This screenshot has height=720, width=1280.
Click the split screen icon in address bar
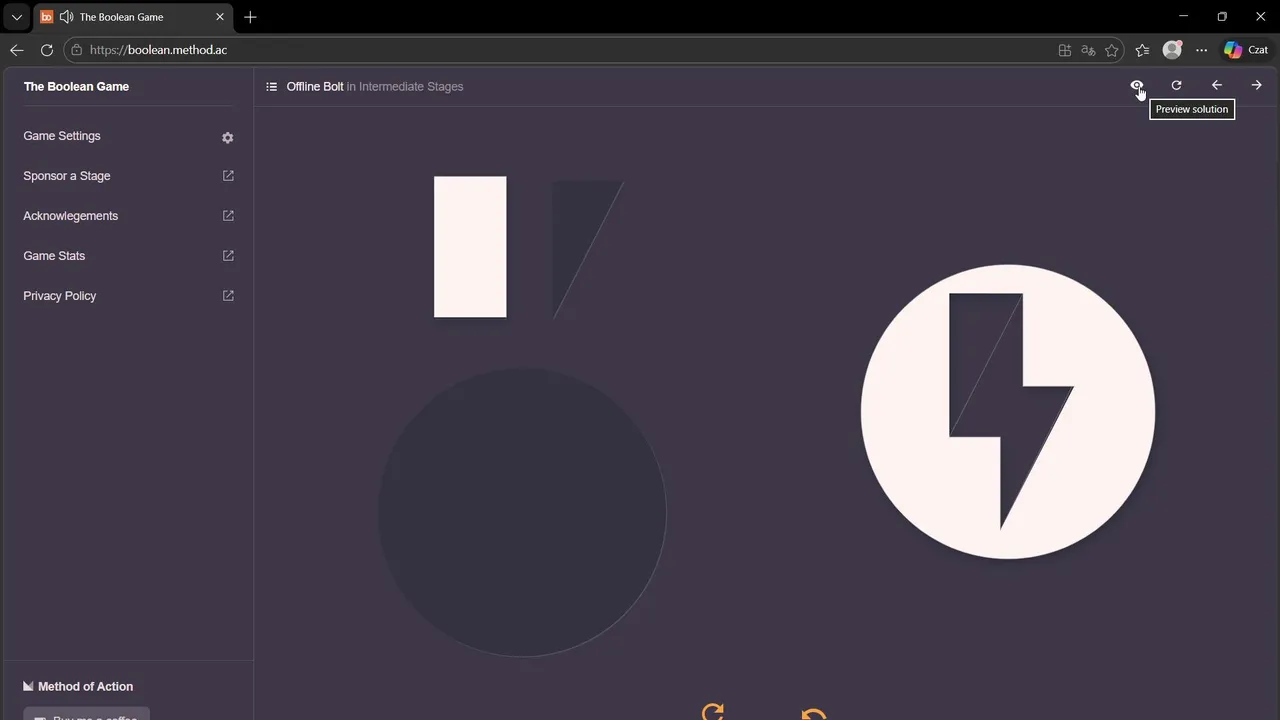pos(1065,50)
